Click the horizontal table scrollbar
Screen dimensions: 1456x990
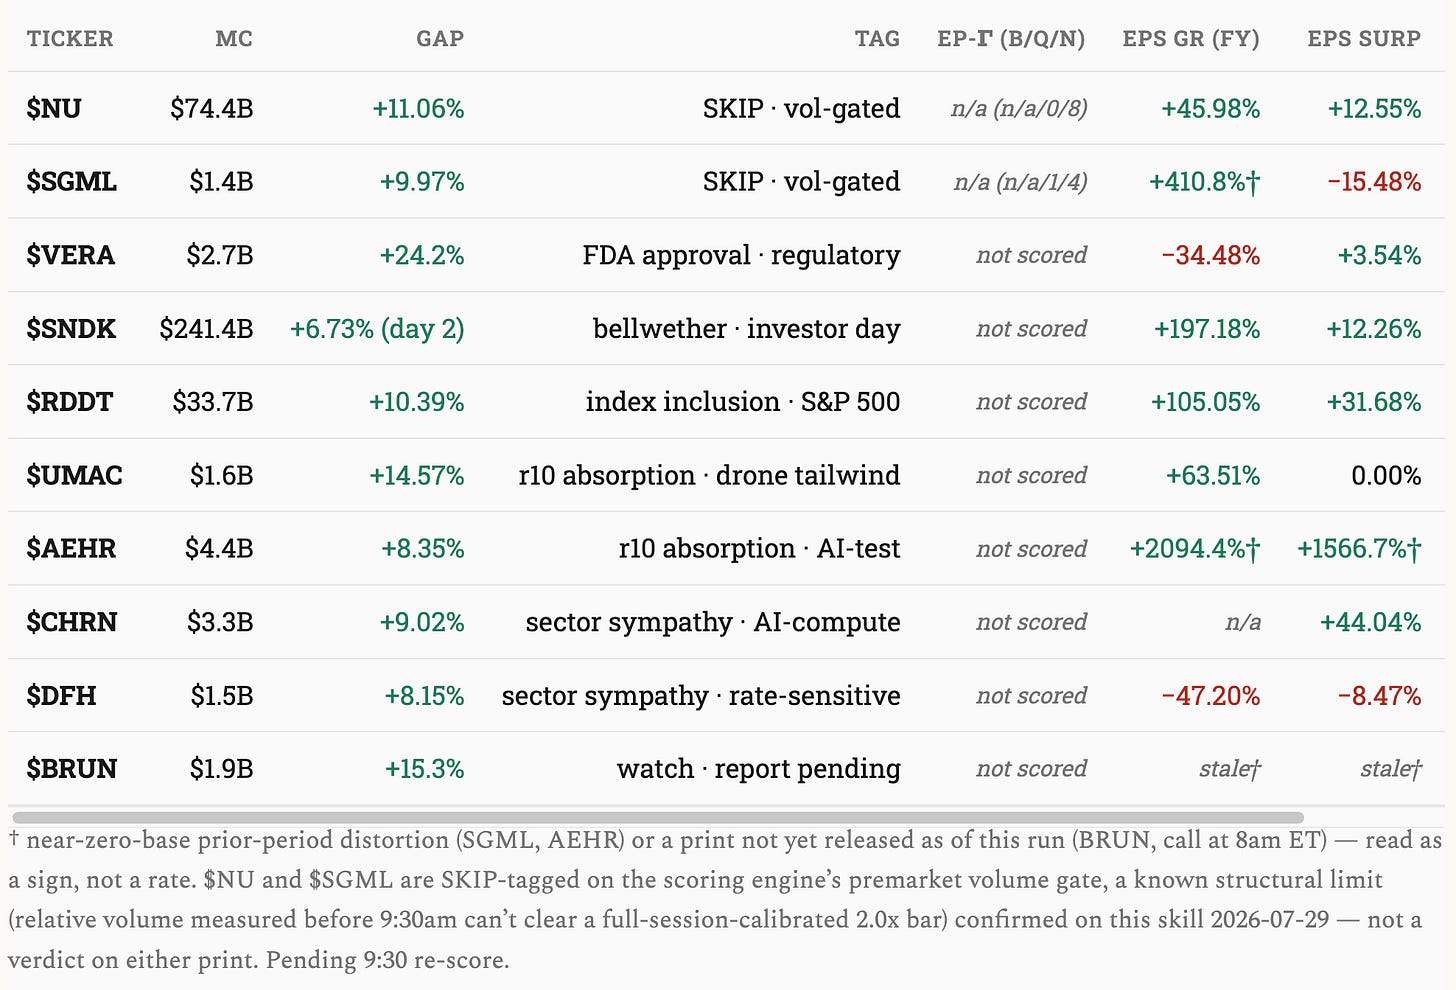[x=658, y=817]
